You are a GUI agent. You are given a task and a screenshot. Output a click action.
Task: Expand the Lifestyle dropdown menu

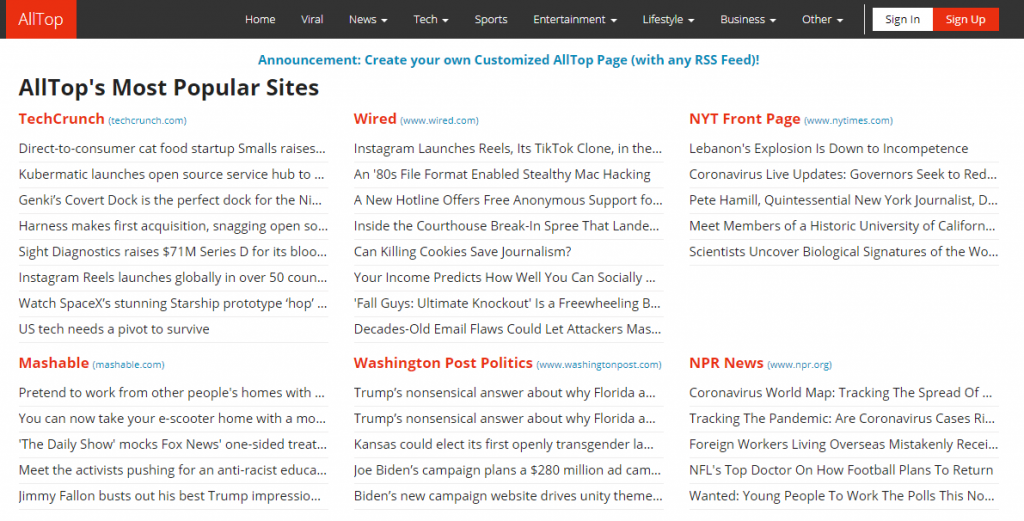(668, 20)
